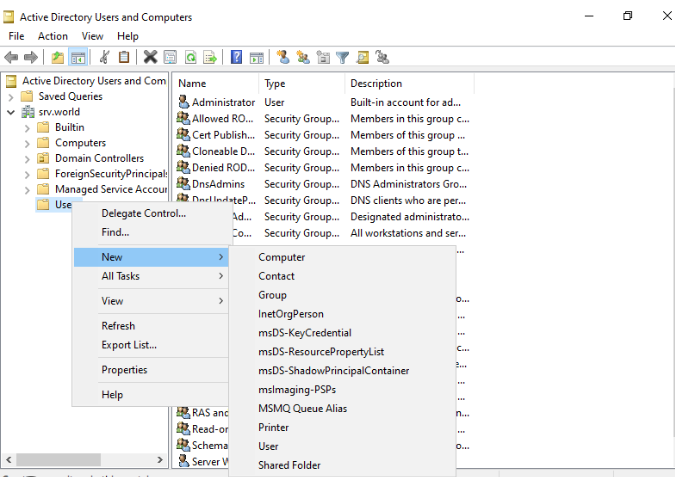The image size is (675, 477).
Task: Sort list by Type column header
Action: coord(302,84)
